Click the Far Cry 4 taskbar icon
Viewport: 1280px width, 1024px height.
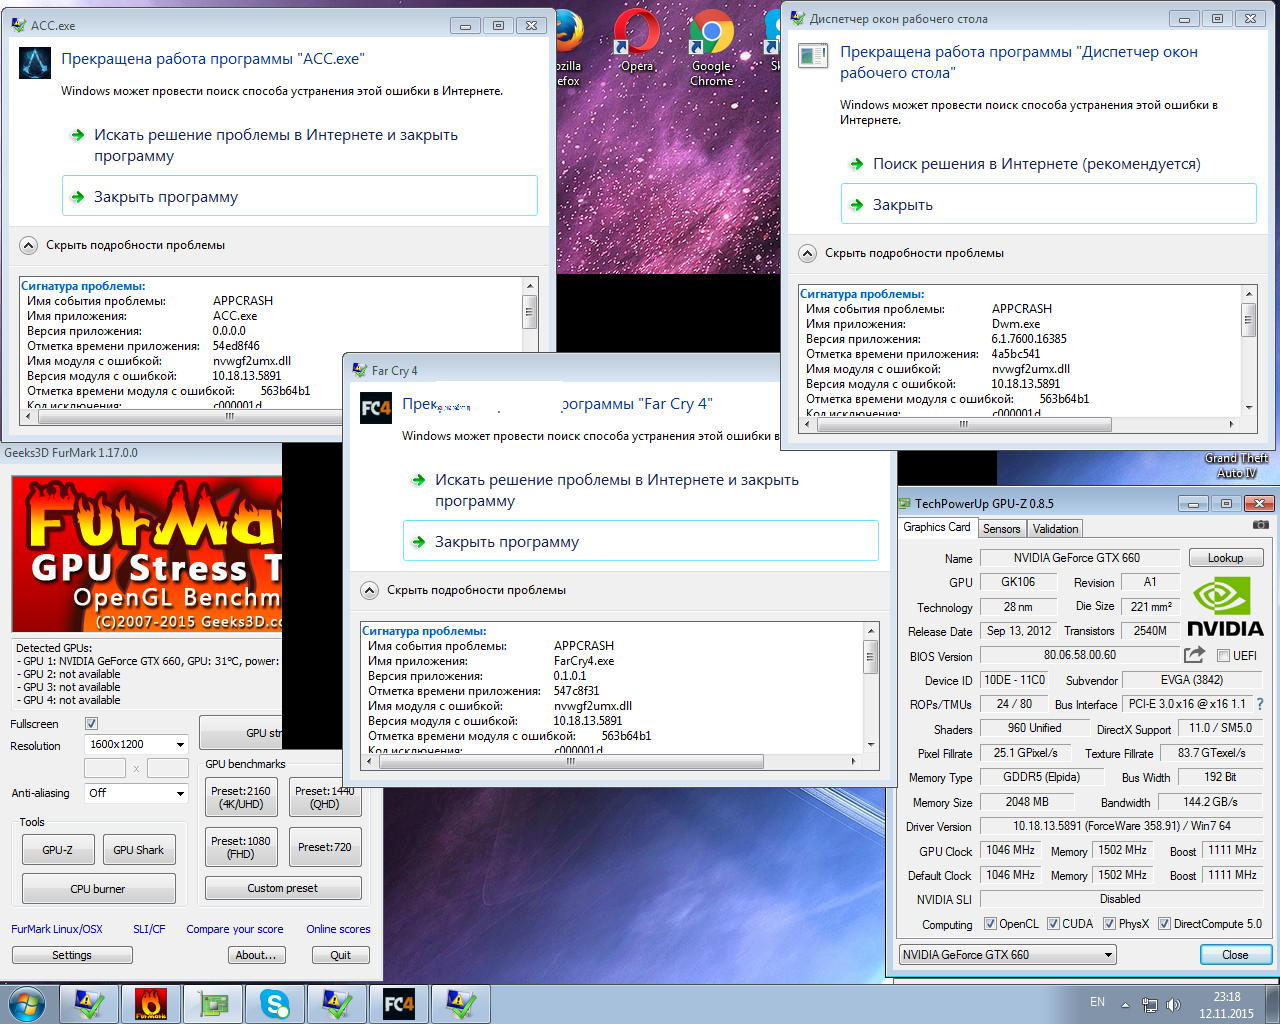pyautogui.click(x=398, y=1003)
